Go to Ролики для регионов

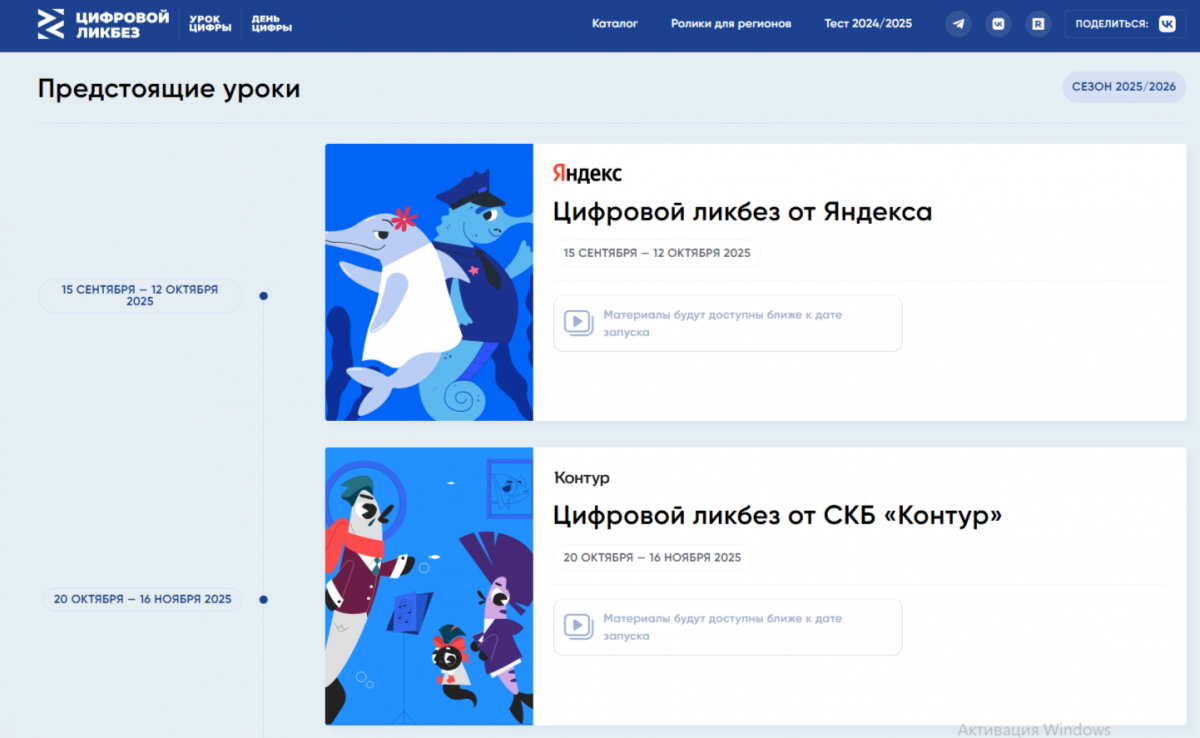[730, 24]
